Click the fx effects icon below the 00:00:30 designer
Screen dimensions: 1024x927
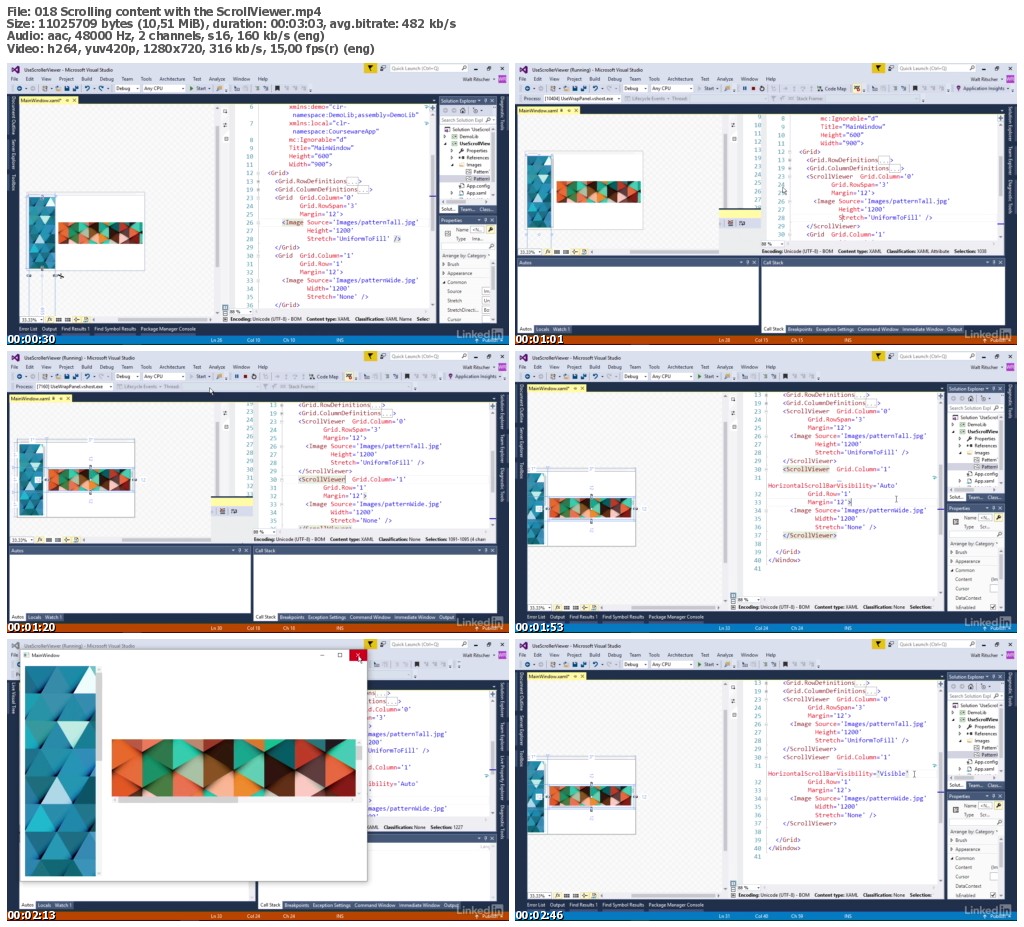click(x=50, y=319)
